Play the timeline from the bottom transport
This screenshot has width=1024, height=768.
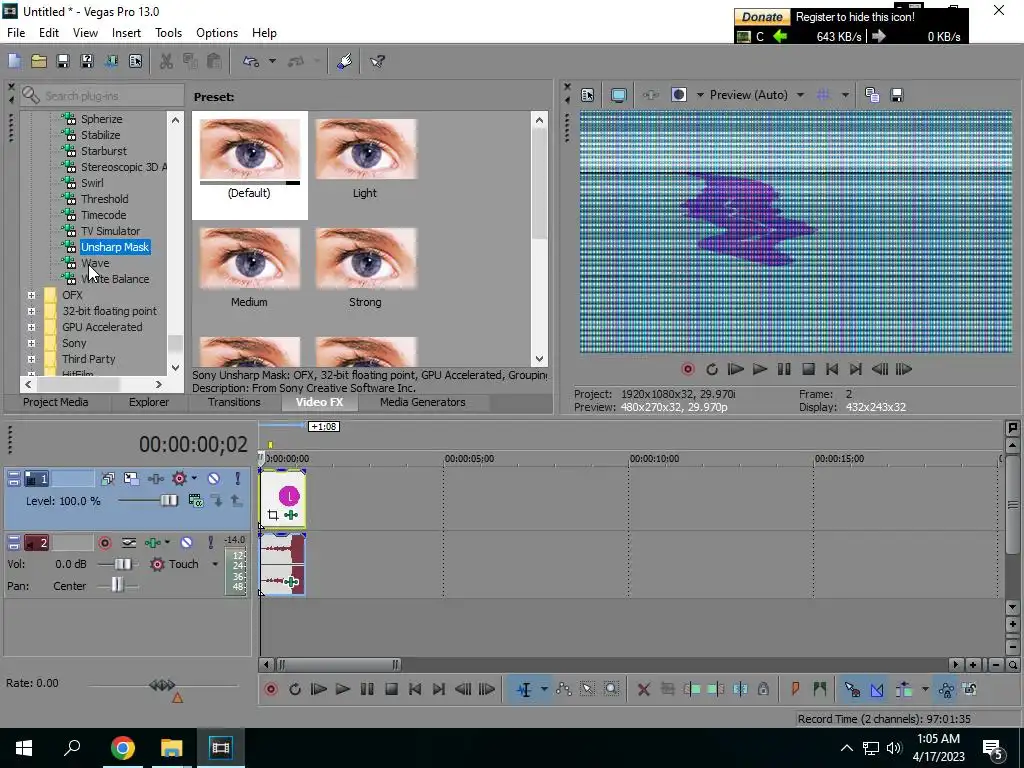tap(342, 690)
